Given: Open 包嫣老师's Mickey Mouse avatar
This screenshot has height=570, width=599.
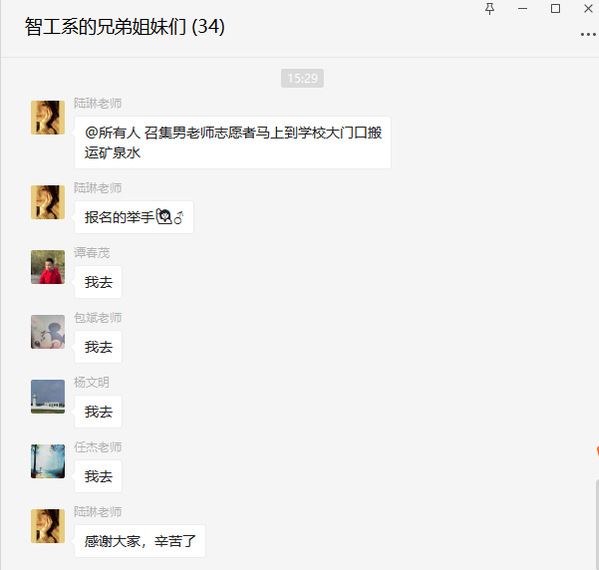Looking at the screenshot, I should 48,332.
